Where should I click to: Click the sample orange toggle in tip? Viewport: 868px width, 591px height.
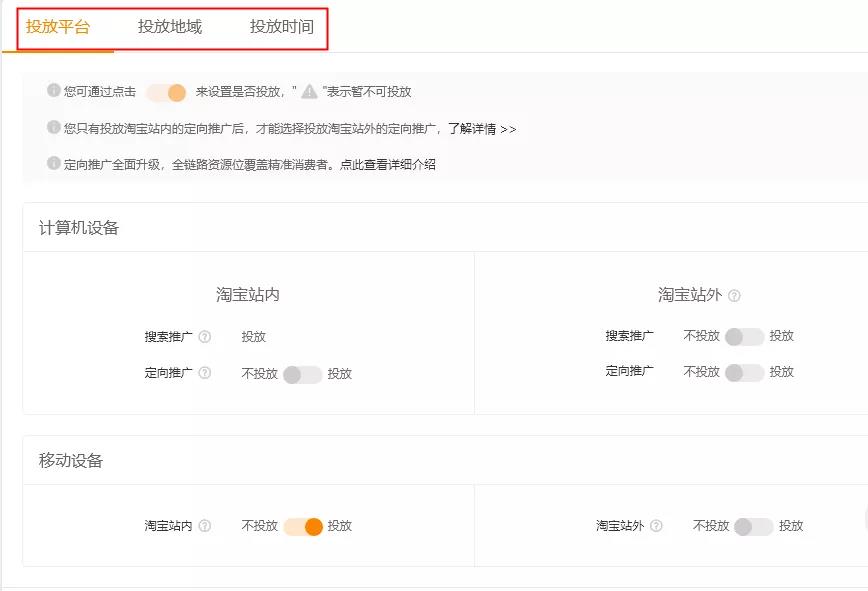pyautogui.click(x=167, y=92)
